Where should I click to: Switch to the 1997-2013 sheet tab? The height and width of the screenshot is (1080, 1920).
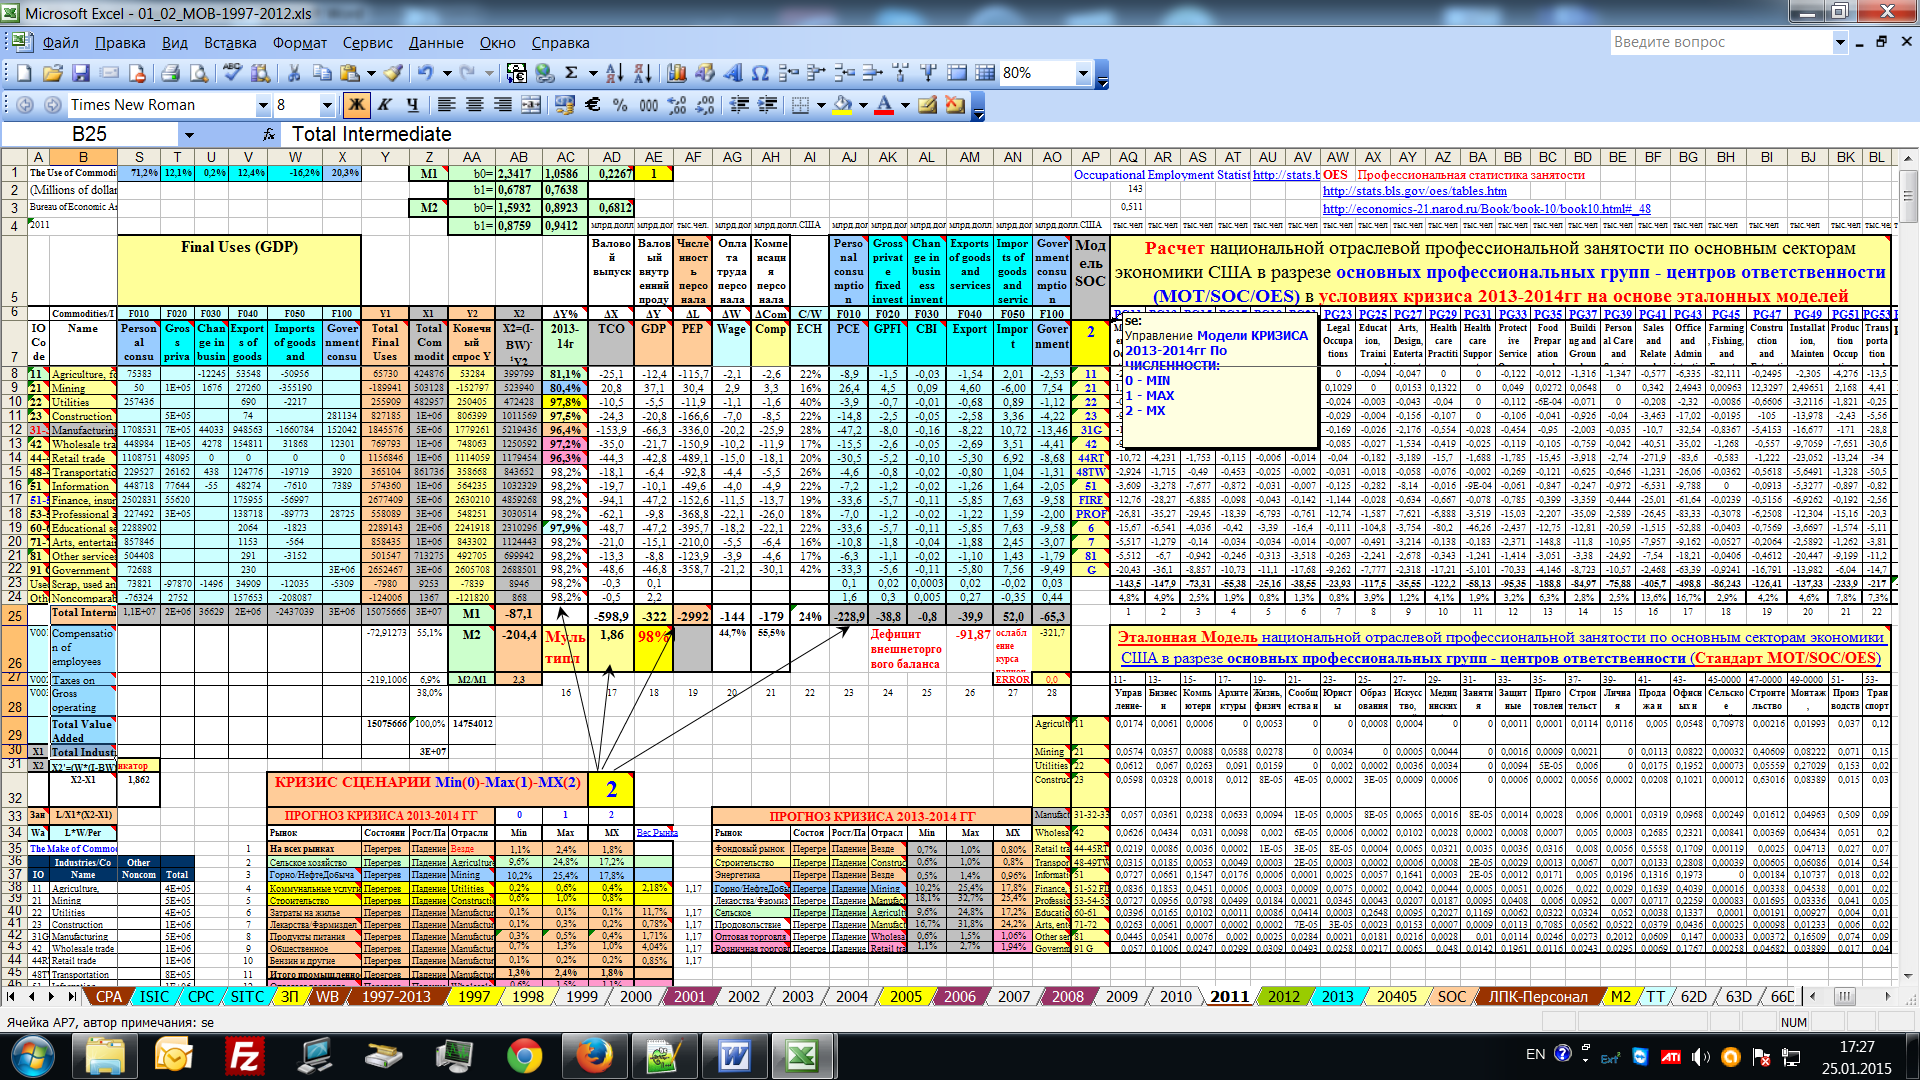[x=395, y=996]
